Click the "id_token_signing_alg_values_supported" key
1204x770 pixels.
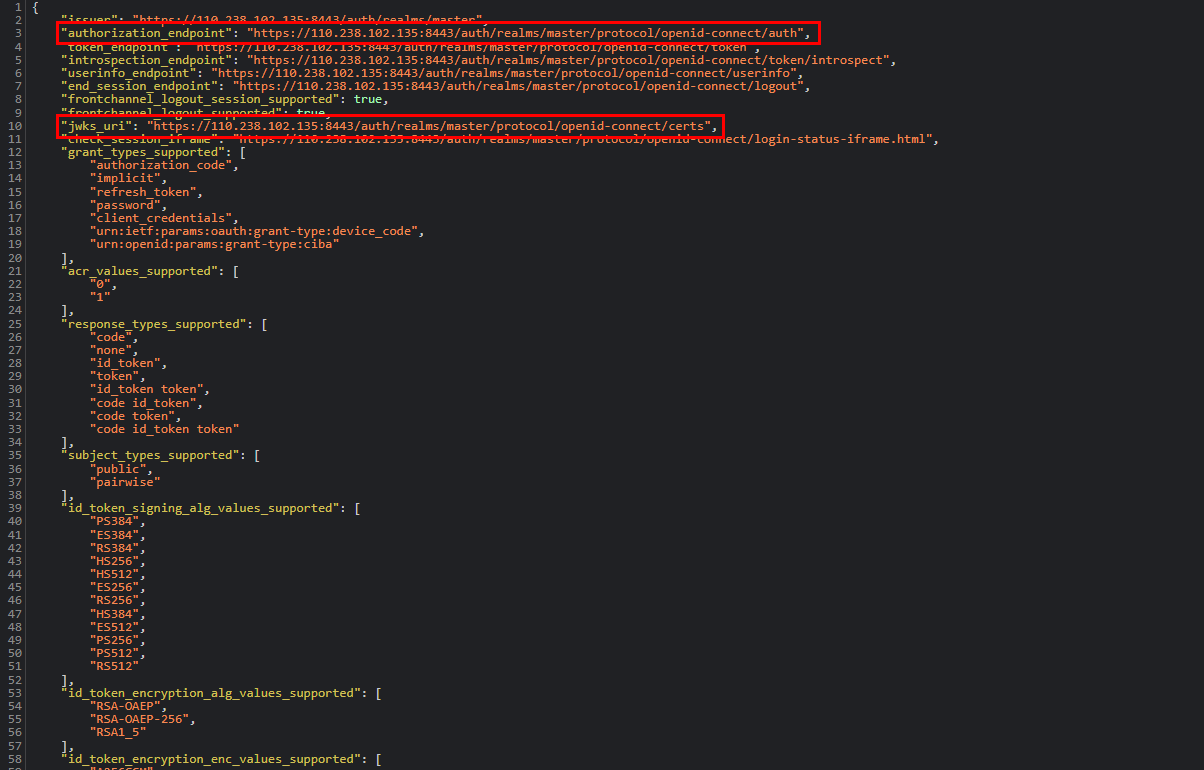[x=200, y=507]
